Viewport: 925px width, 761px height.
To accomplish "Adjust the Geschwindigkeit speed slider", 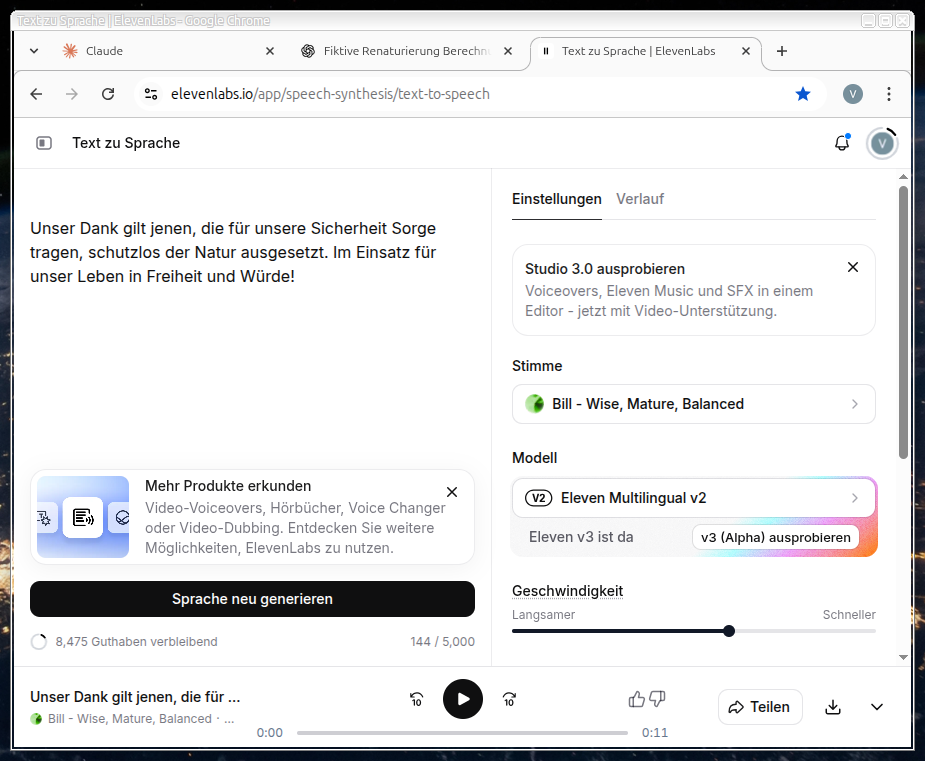I will pyautogui.click(x=729, y=631).
